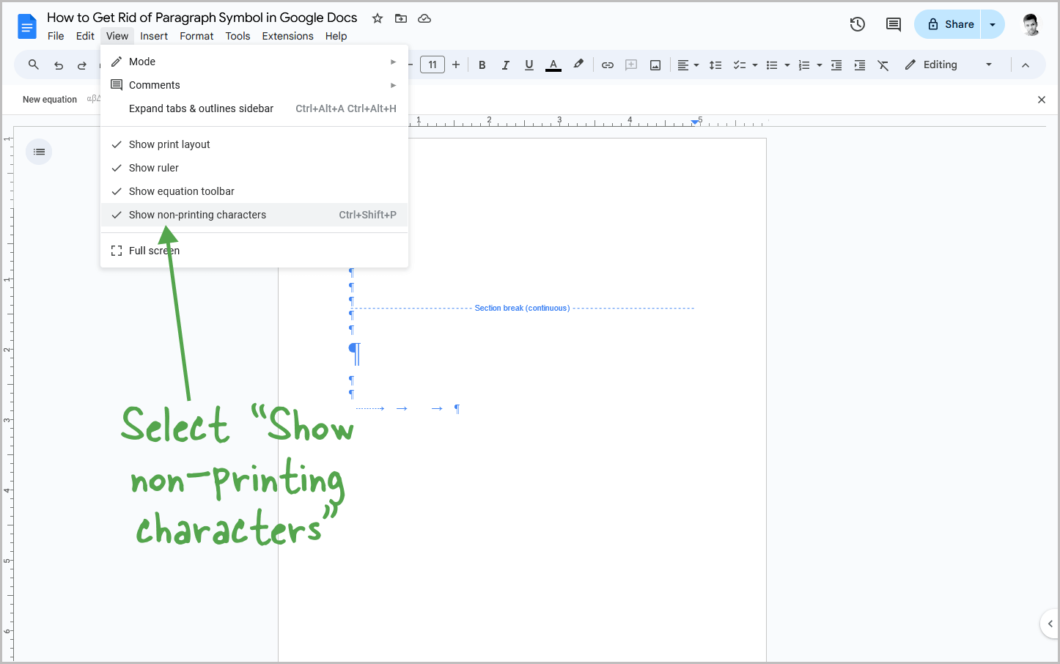The width and height of the screenshot is (1060, 664).
Task: Open Share options dropdown arrow
Action: (x=992, y=24)
